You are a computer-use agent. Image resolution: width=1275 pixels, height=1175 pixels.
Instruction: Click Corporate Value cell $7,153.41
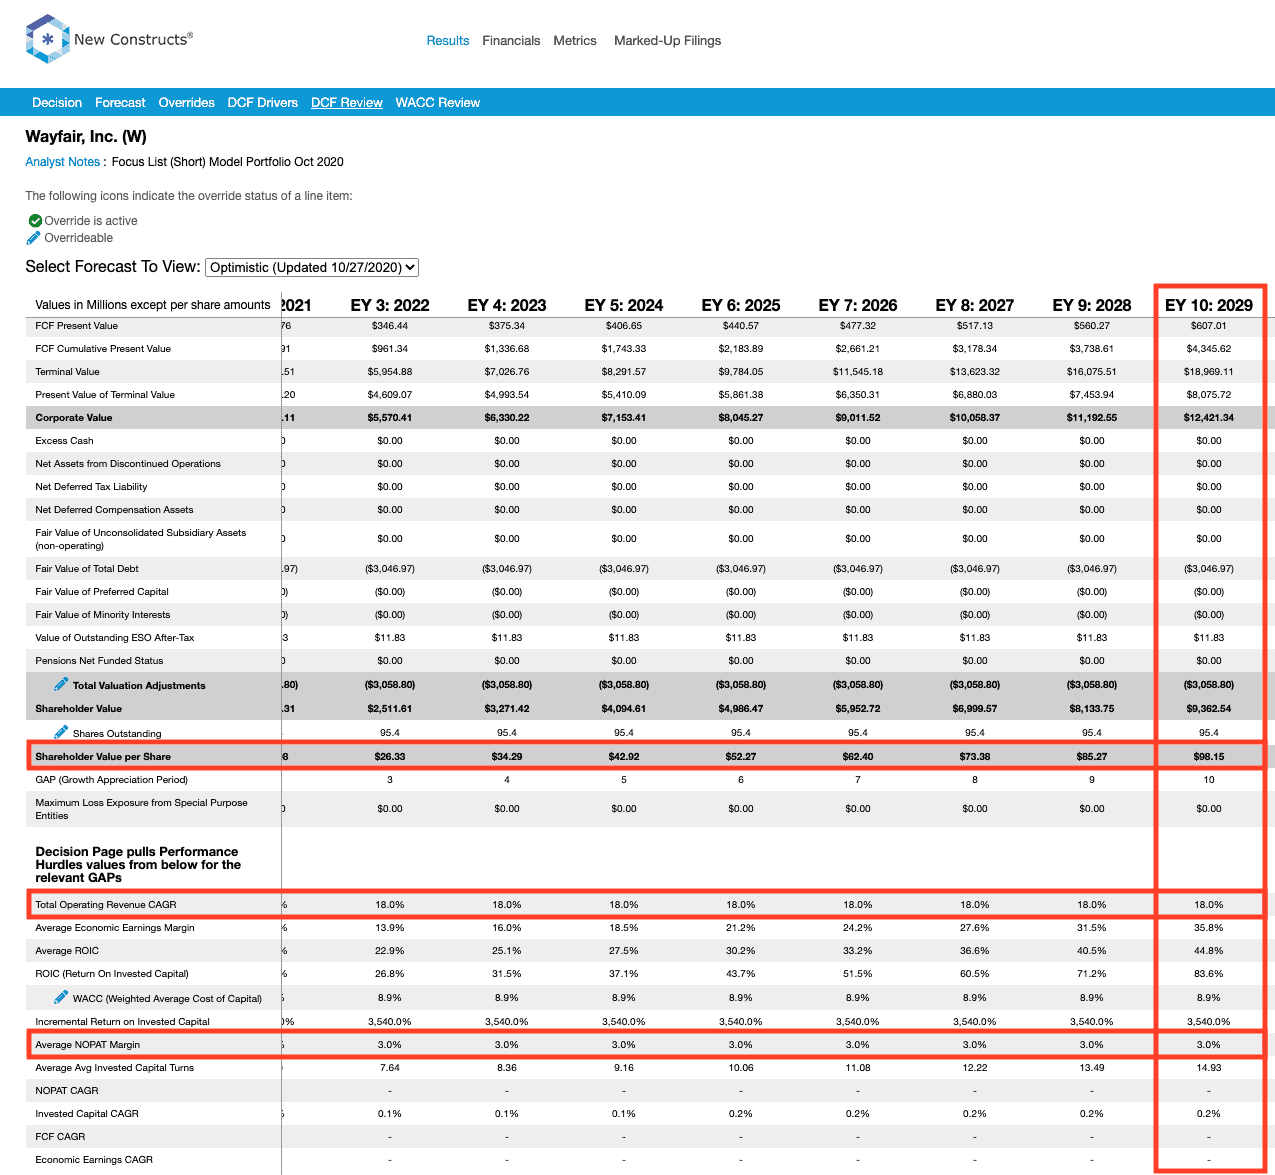624,418
